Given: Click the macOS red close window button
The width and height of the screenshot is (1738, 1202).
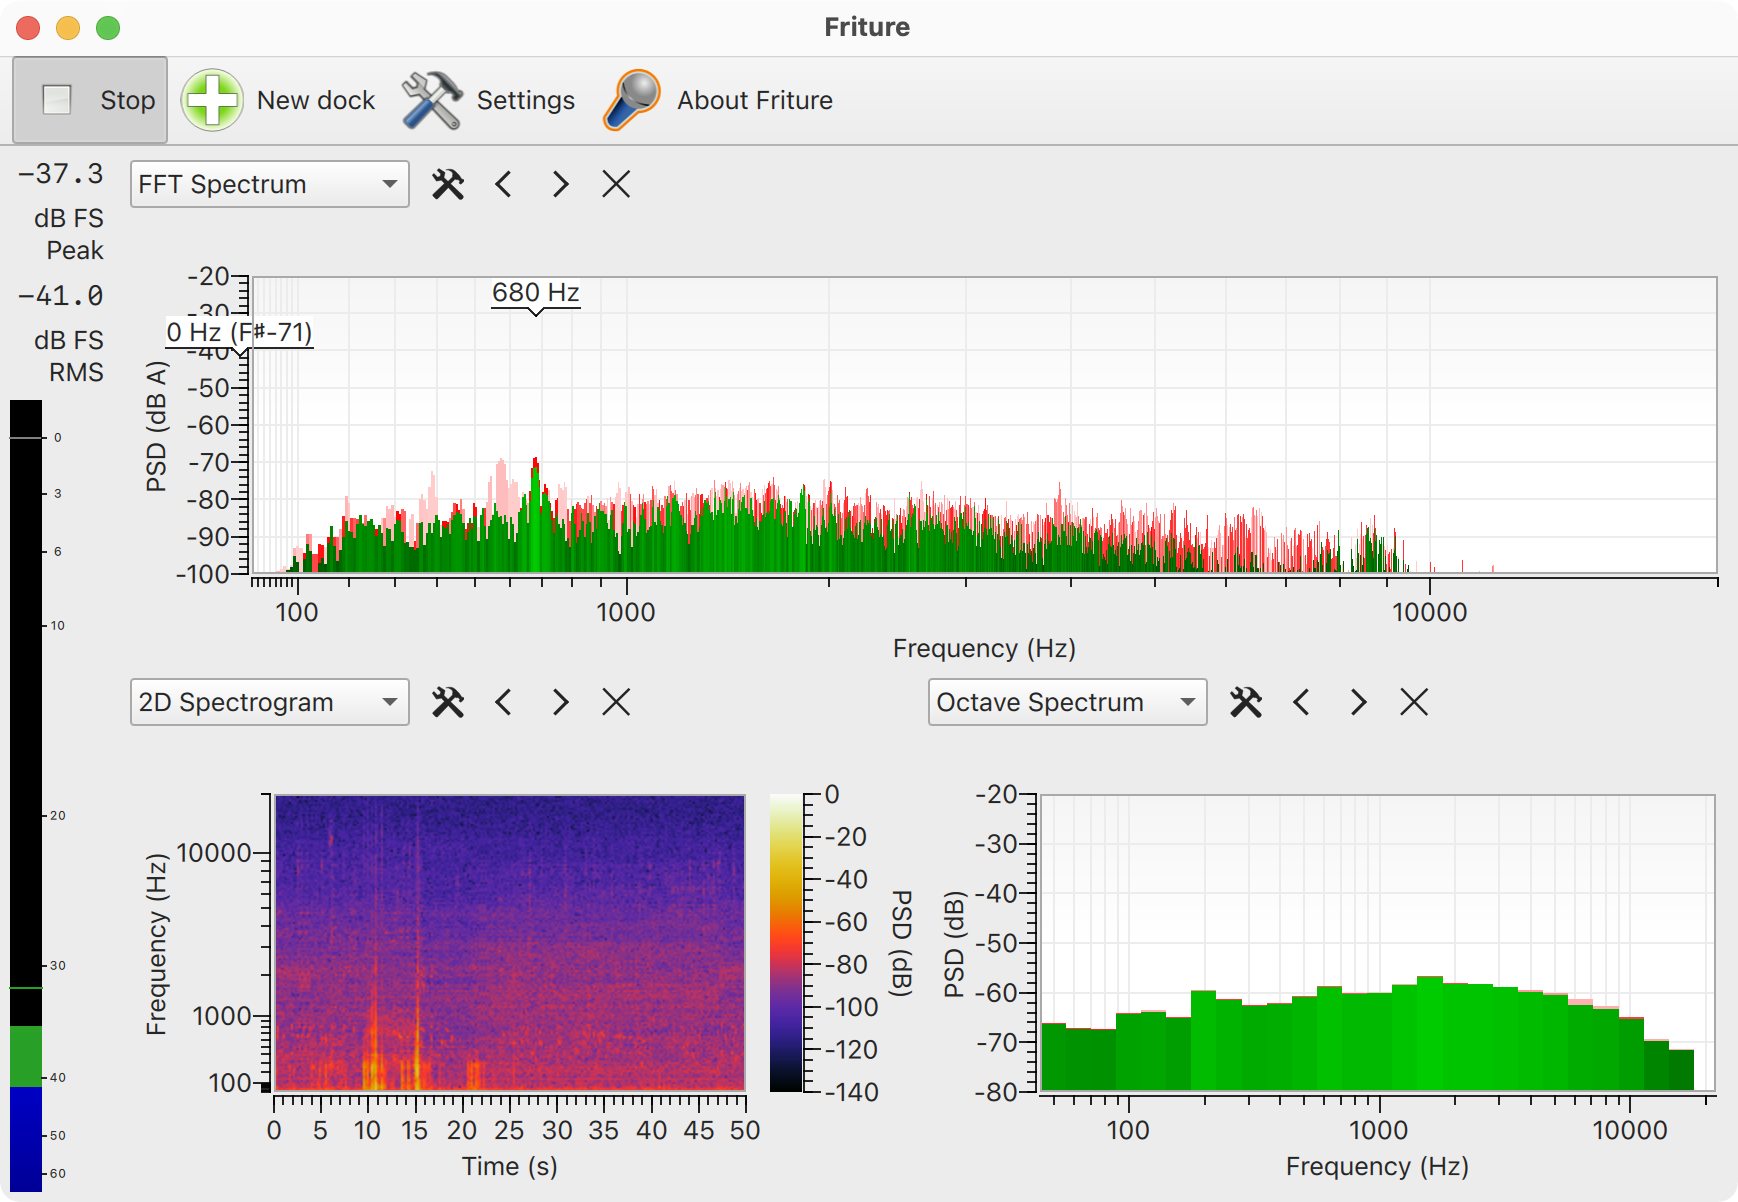Looking at the screenshot, I should 28,28.
